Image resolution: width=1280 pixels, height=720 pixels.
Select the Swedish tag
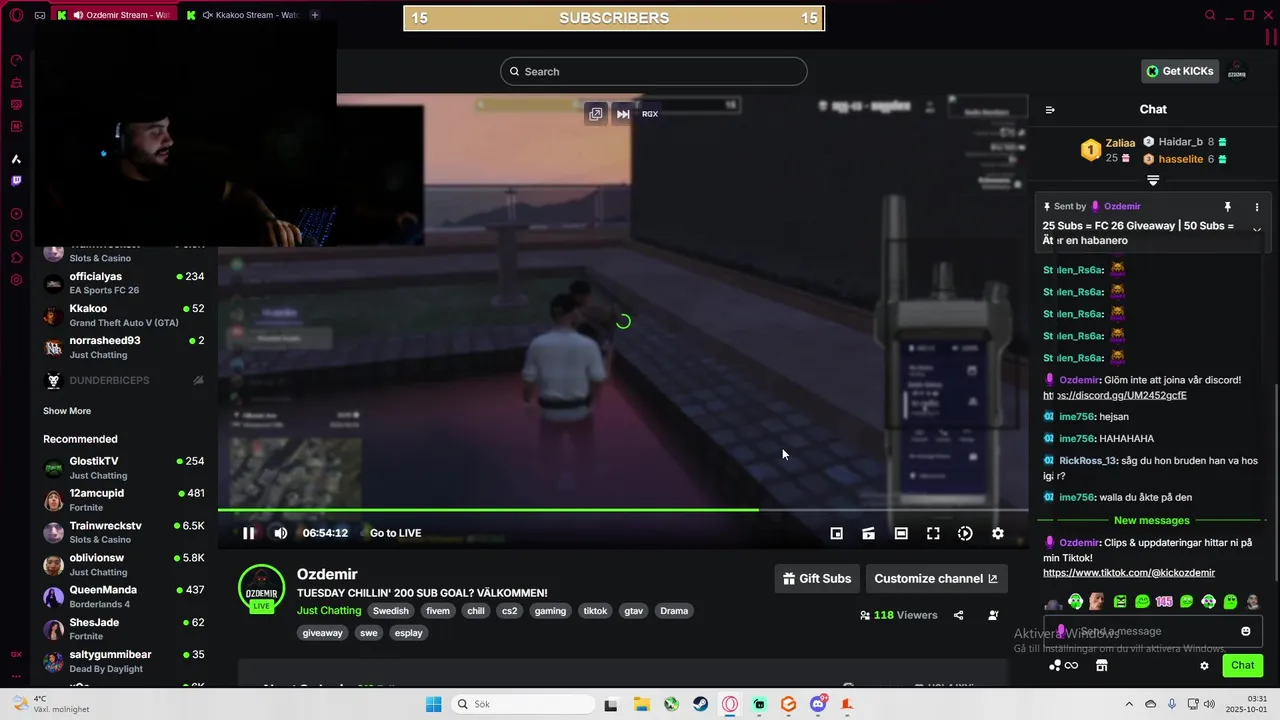click(391, 611)
